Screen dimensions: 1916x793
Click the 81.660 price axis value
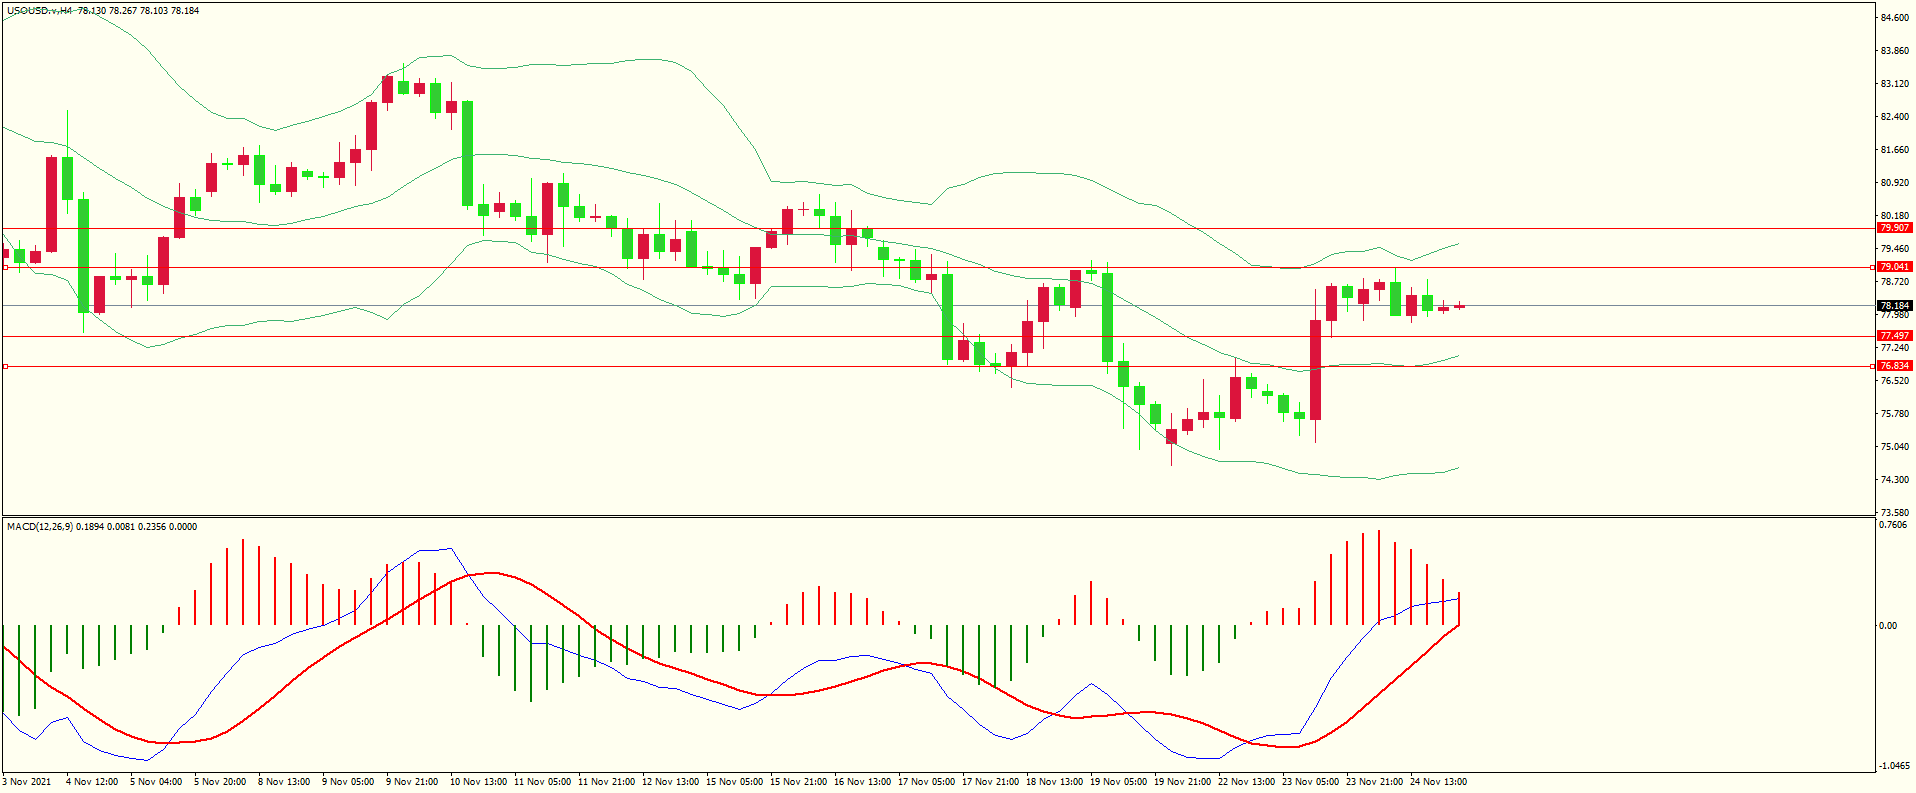click(1895, 150)
